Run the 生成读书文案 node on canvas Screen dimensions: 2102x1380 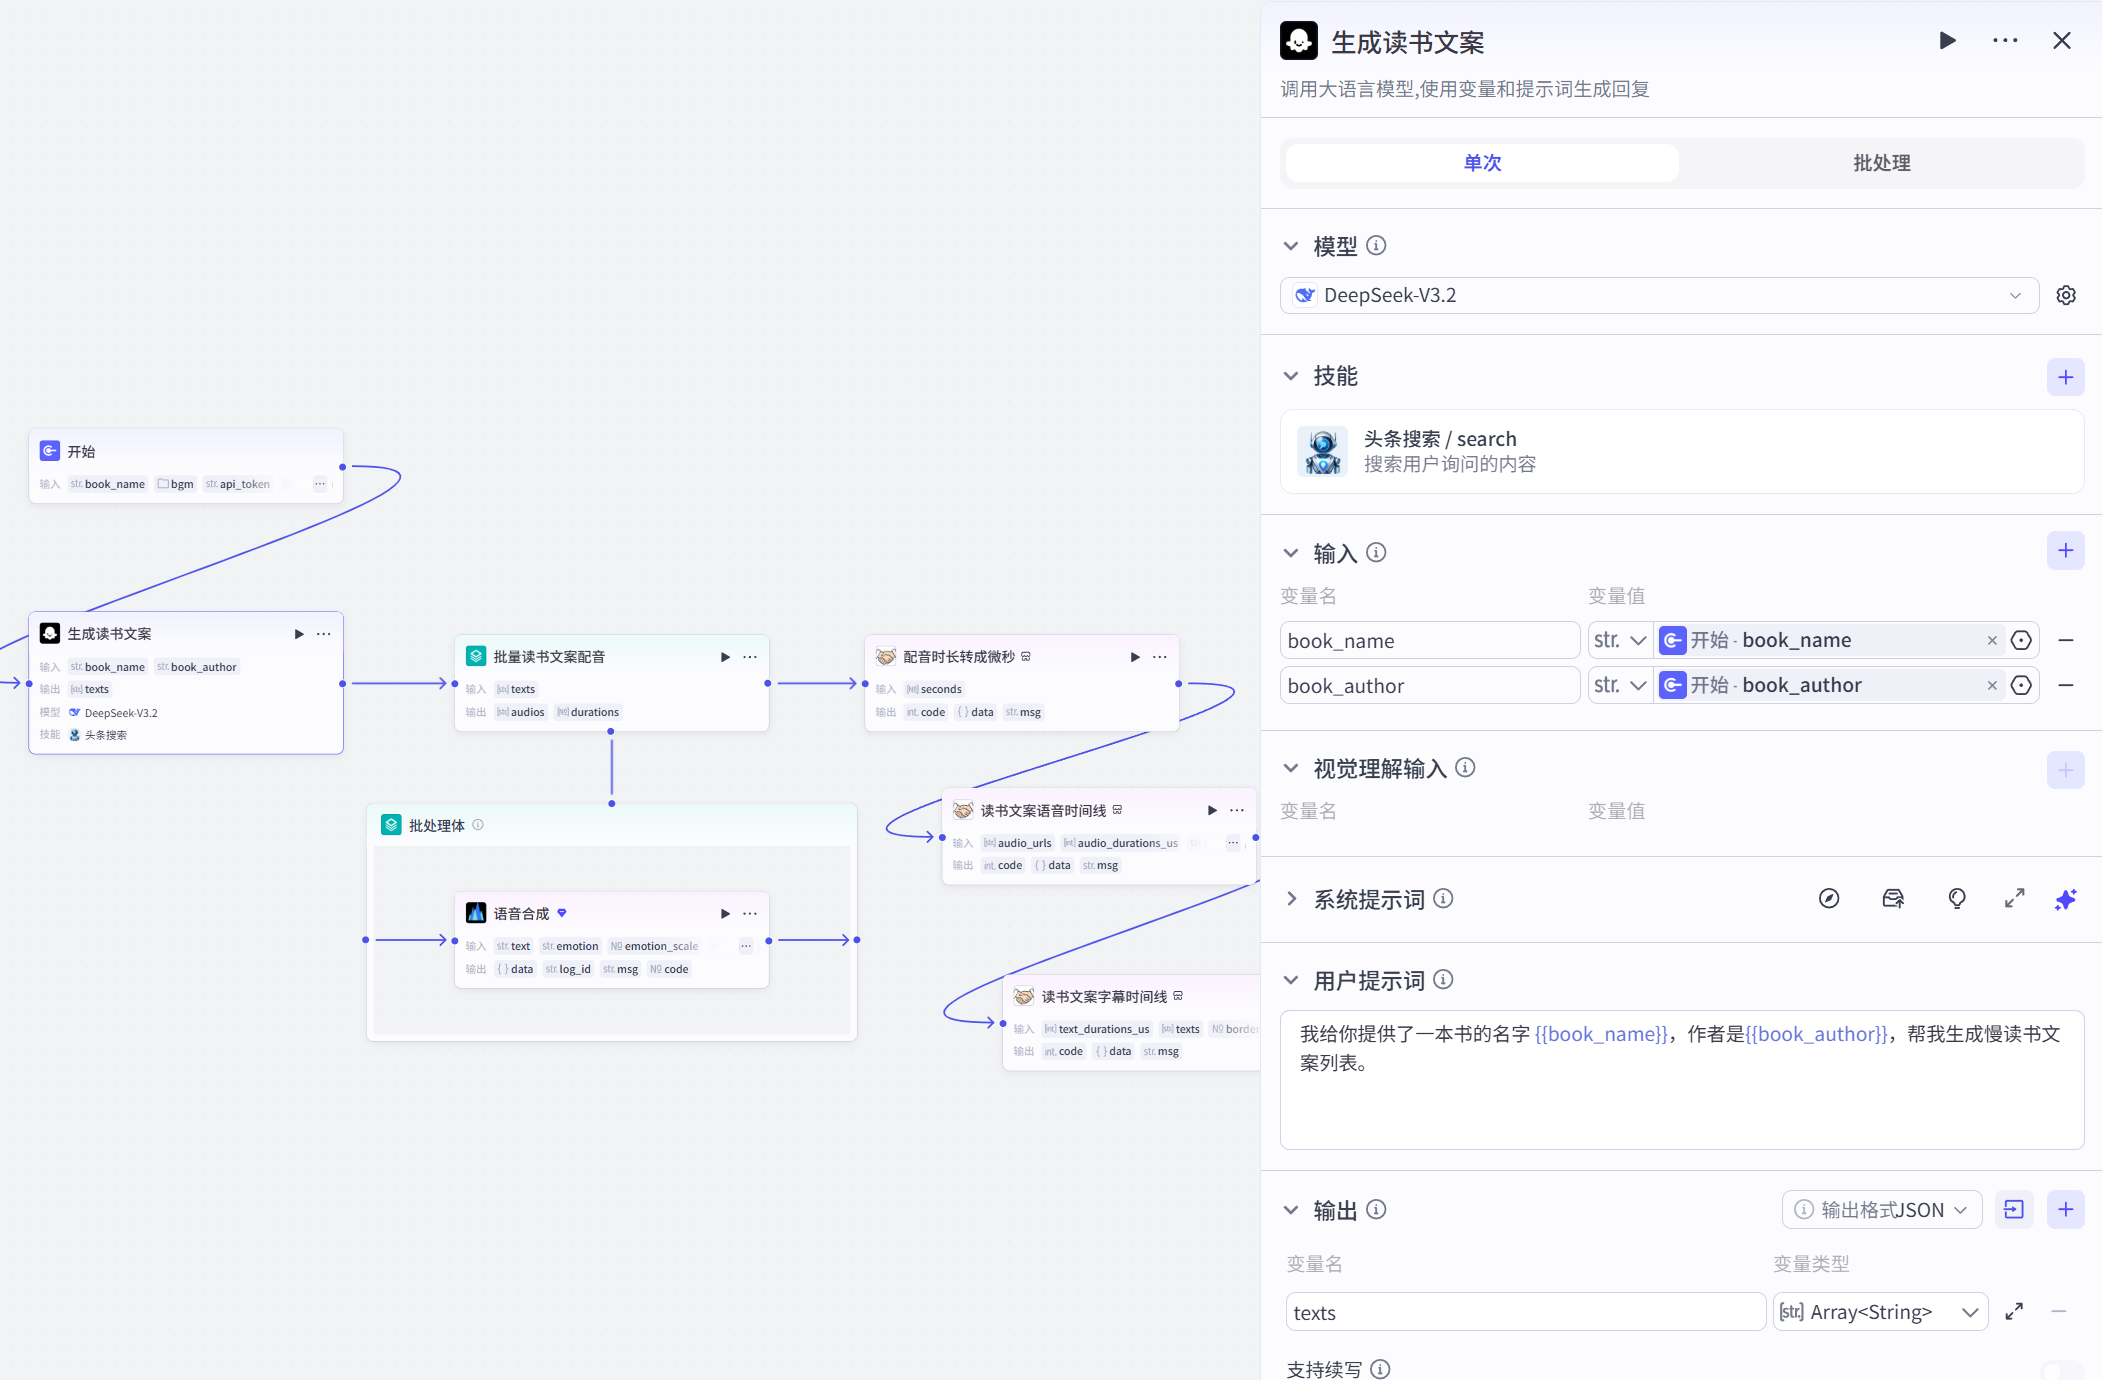tap(298, 634)
